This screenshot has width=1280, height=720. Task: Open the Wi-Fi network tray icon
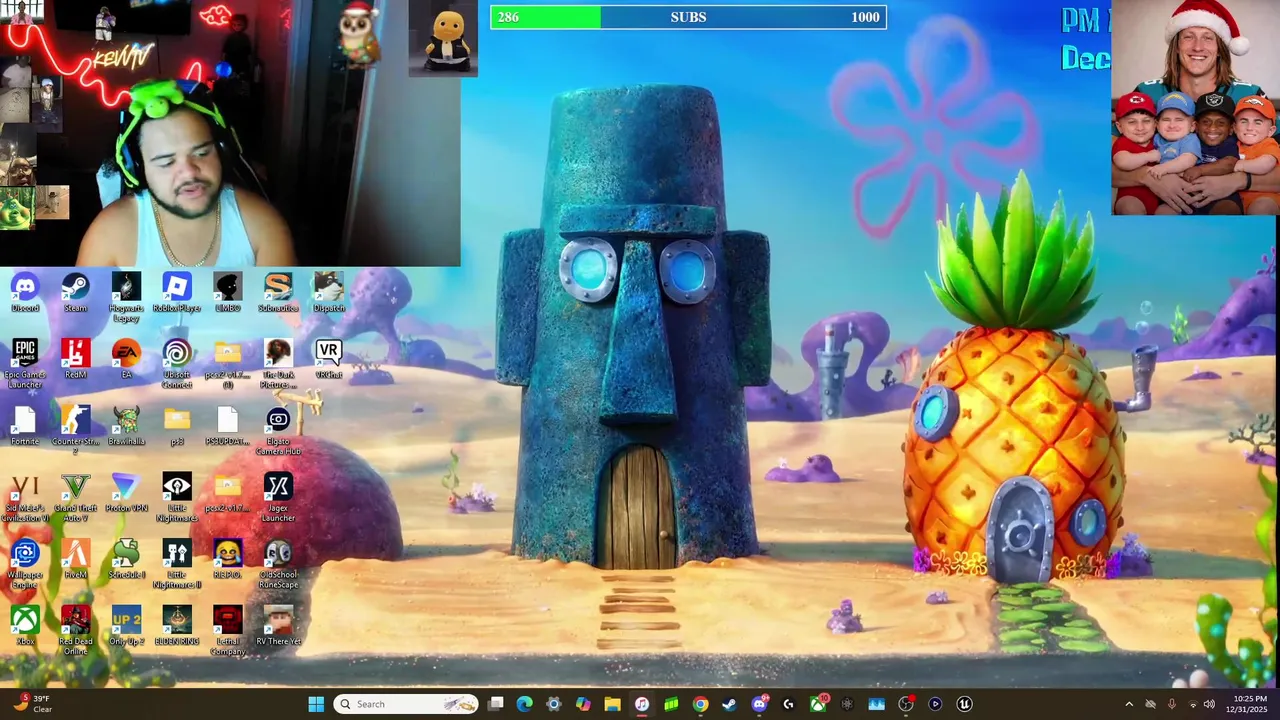[x=1193, y=704]
